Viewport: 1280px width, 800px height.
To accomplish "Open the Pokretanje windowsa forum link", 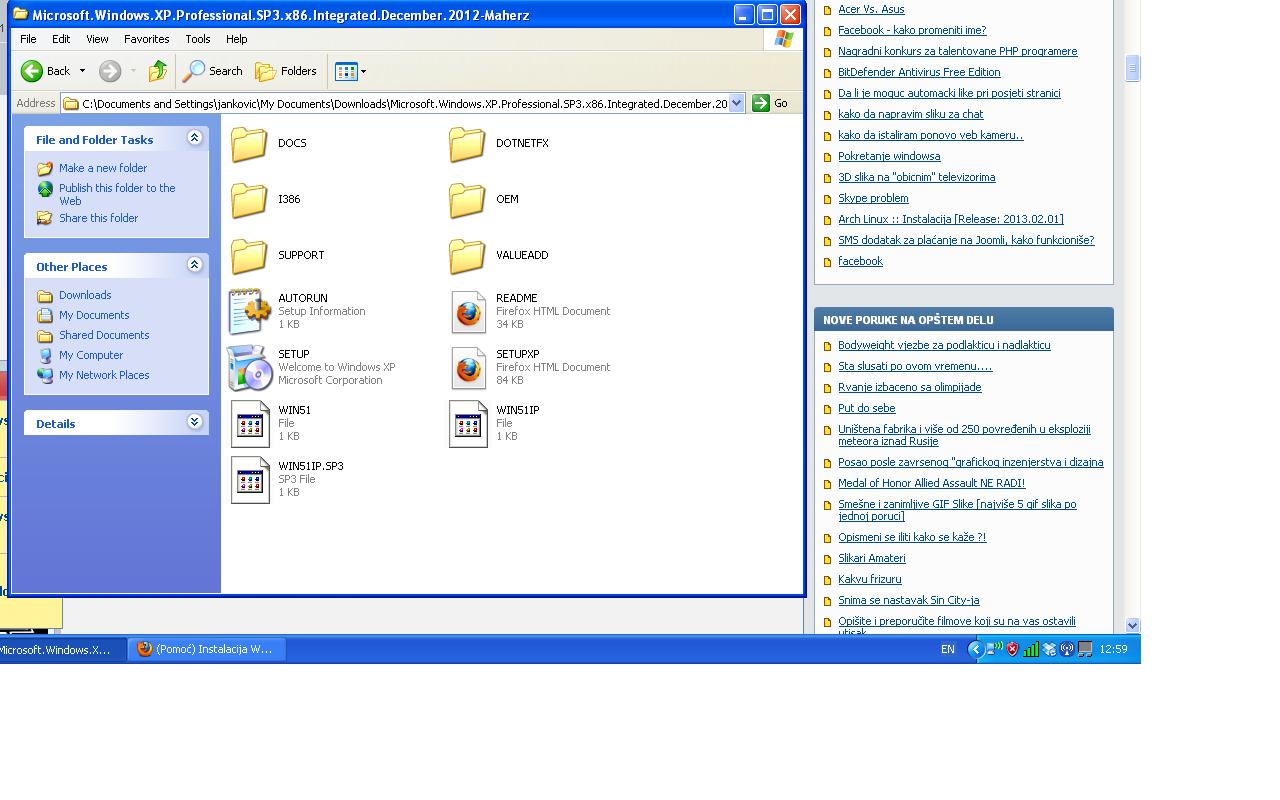I will coord(889,156).
